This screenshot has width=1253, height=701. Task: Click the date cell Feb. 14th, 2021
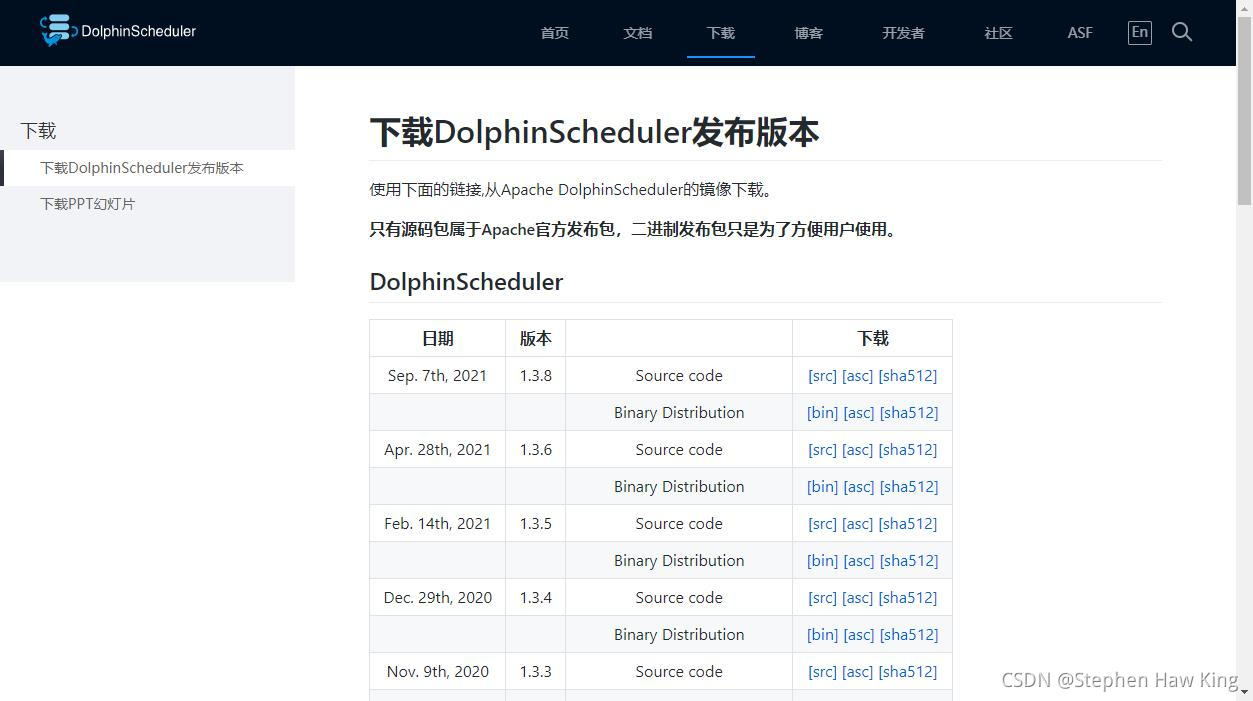coord(437,524)
